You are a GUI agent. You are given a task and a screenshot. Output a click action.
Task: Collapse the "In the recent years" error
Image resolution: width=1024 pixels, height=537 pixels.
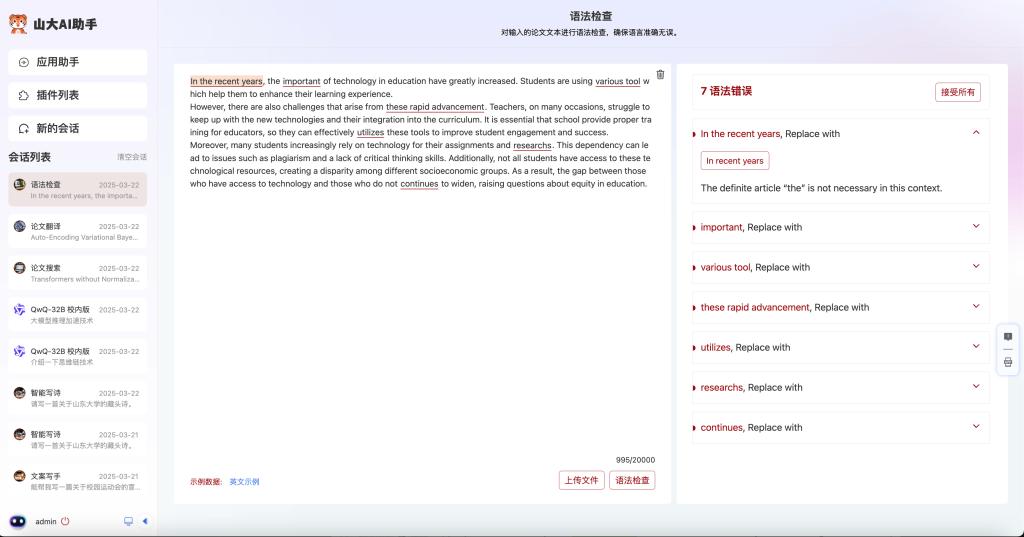click(x=976, y=133)
